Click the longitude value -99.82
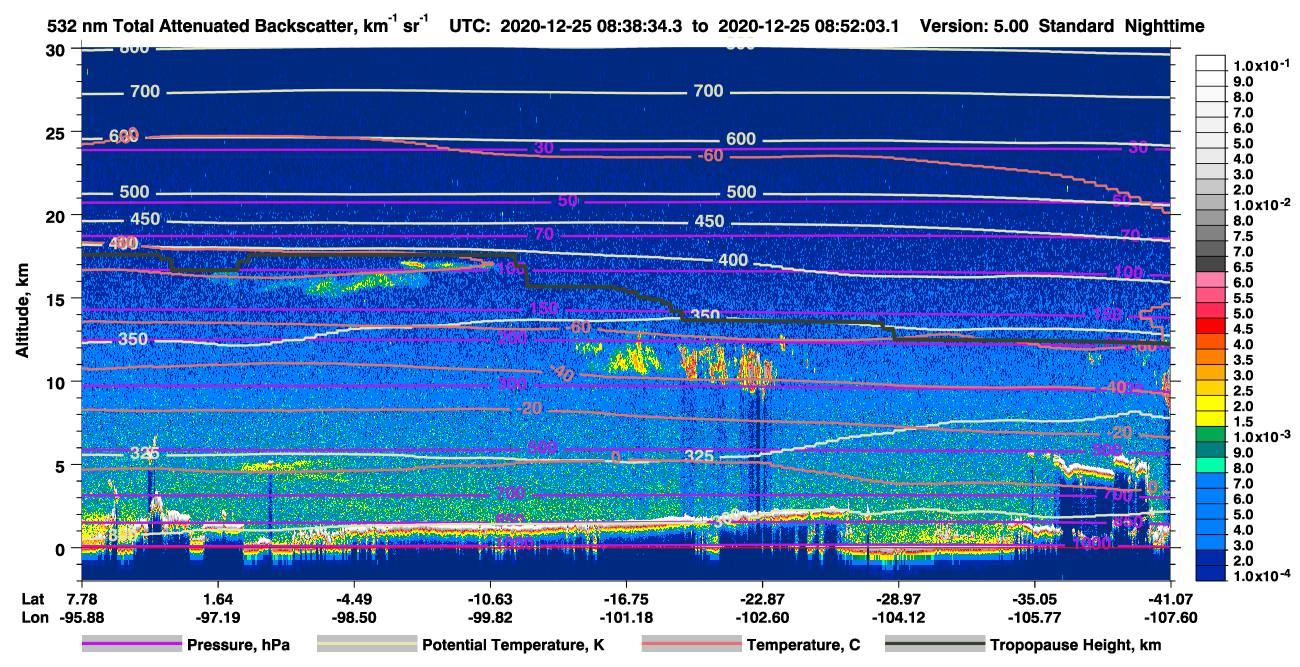Viewport: 1300px width, 667px height. [x=490, y=617]
